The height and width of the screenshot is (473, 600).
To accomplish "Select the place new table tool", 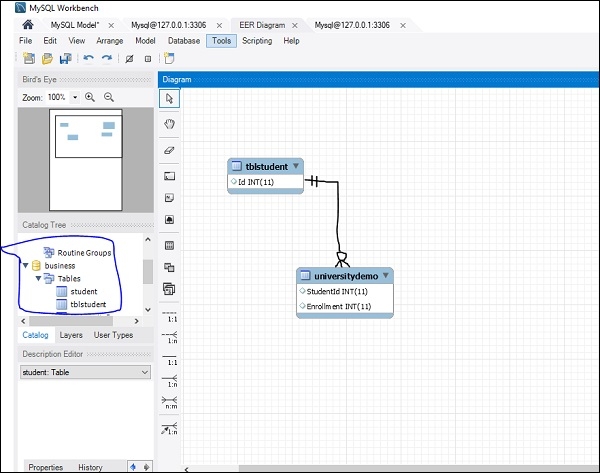I will click(169, 246).
